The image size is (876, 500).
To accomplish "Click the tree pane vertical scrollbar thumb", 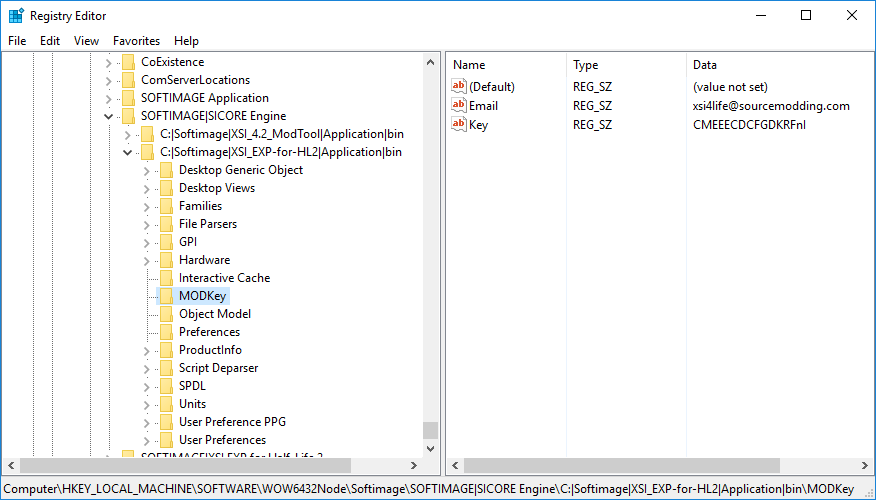I will pyautogui.click(x=430, y=431).
